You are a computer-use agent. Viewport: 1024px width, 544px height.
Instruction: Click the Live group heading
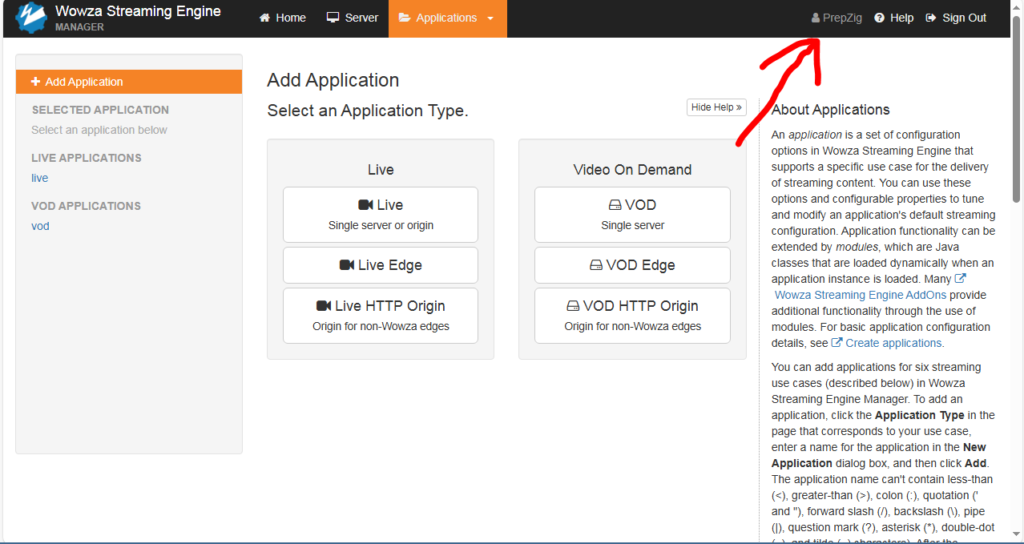pos(381,170)
